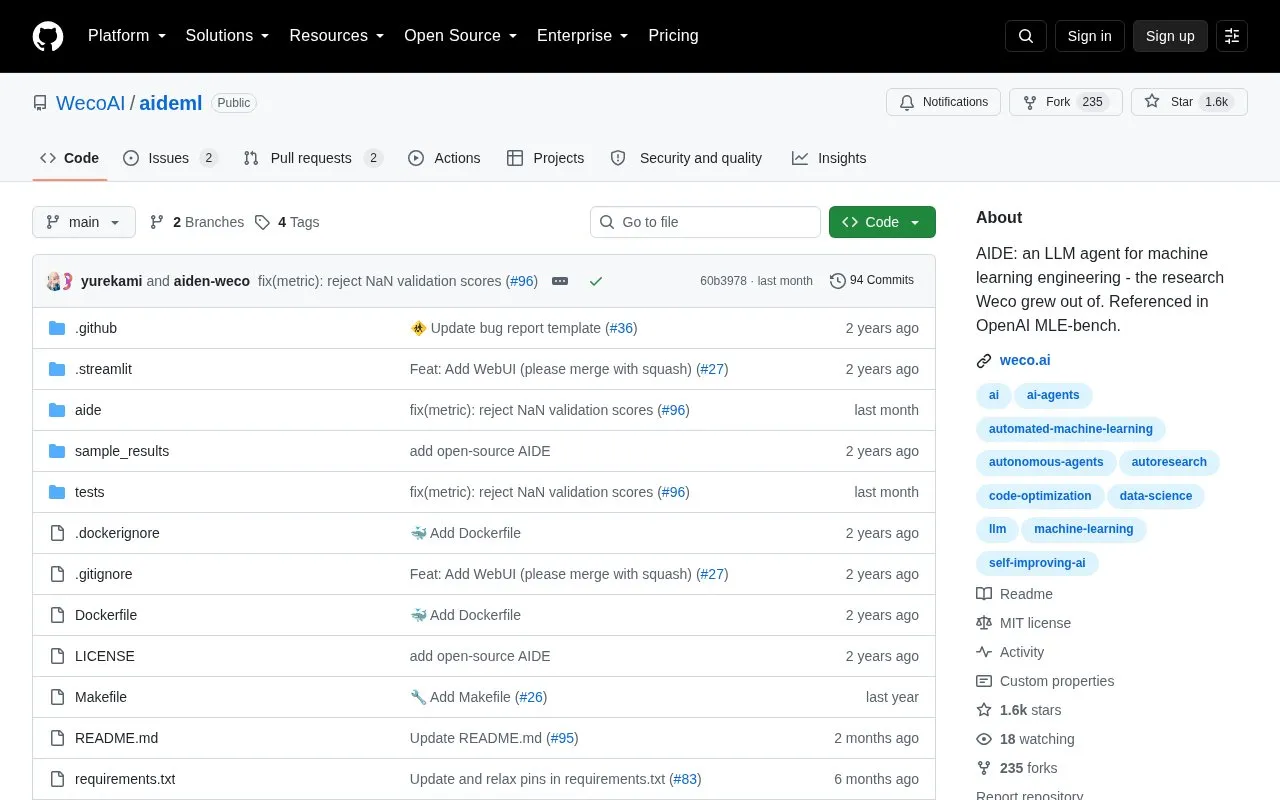View the 1.6k stars stargazers link
The image size is (1280, 800).
pos(1019,710)
